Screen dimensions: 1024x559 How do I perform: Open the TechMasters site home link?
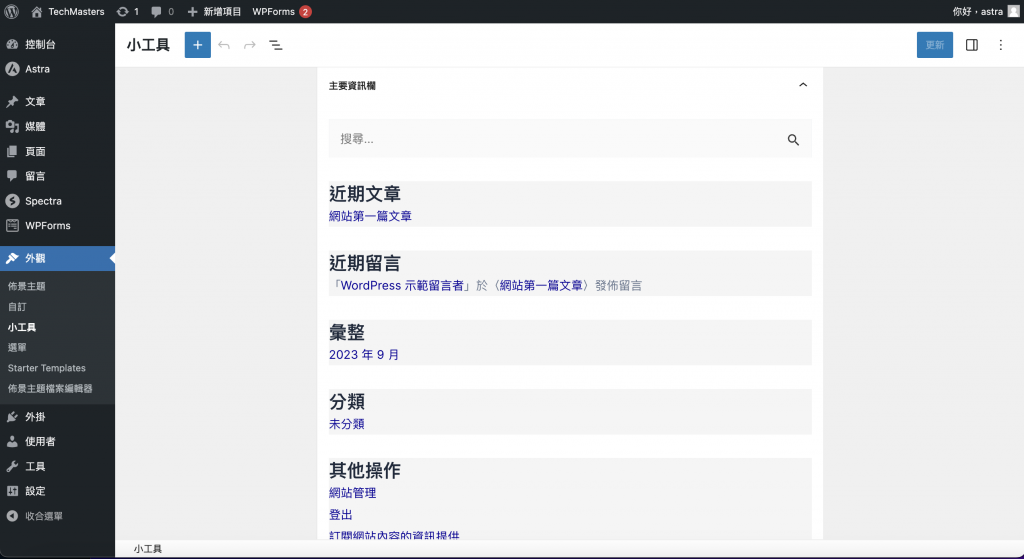pyautogui.click(x=68, y=11)
